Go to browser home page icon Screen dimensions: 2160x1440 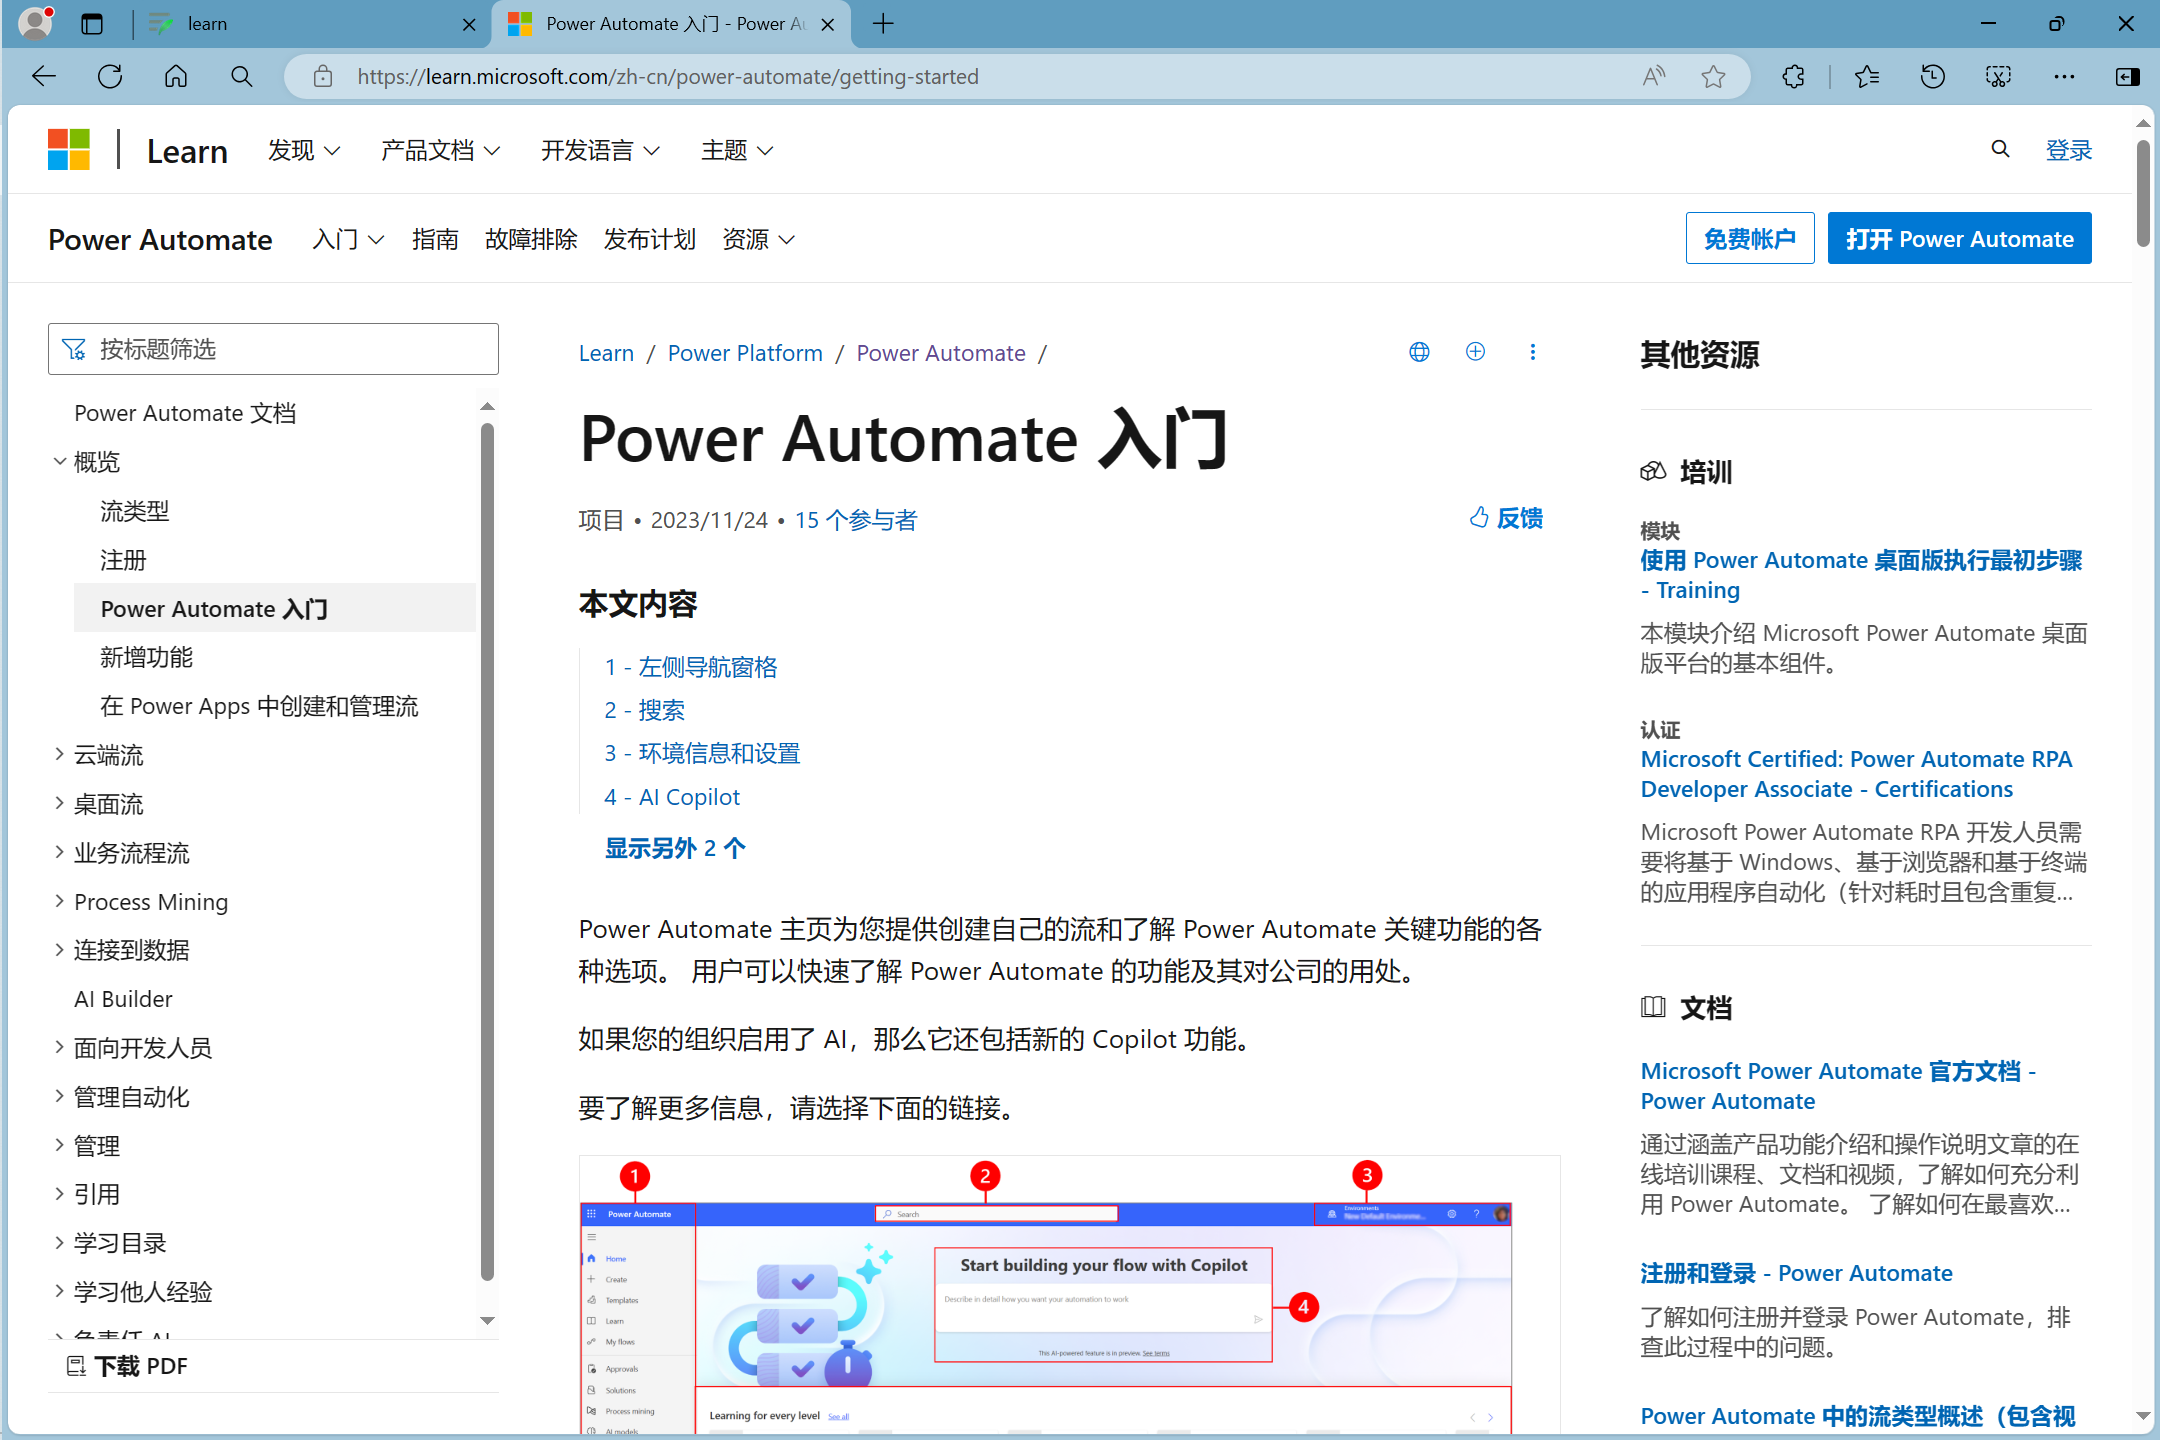(176, 77)
